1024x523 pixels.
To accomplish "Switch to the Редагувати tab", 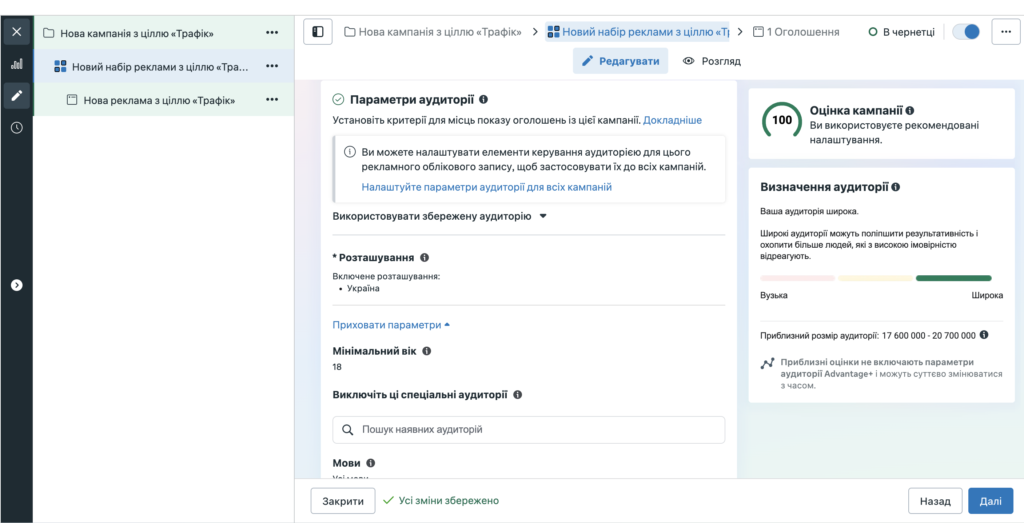I will click(620, 61).
